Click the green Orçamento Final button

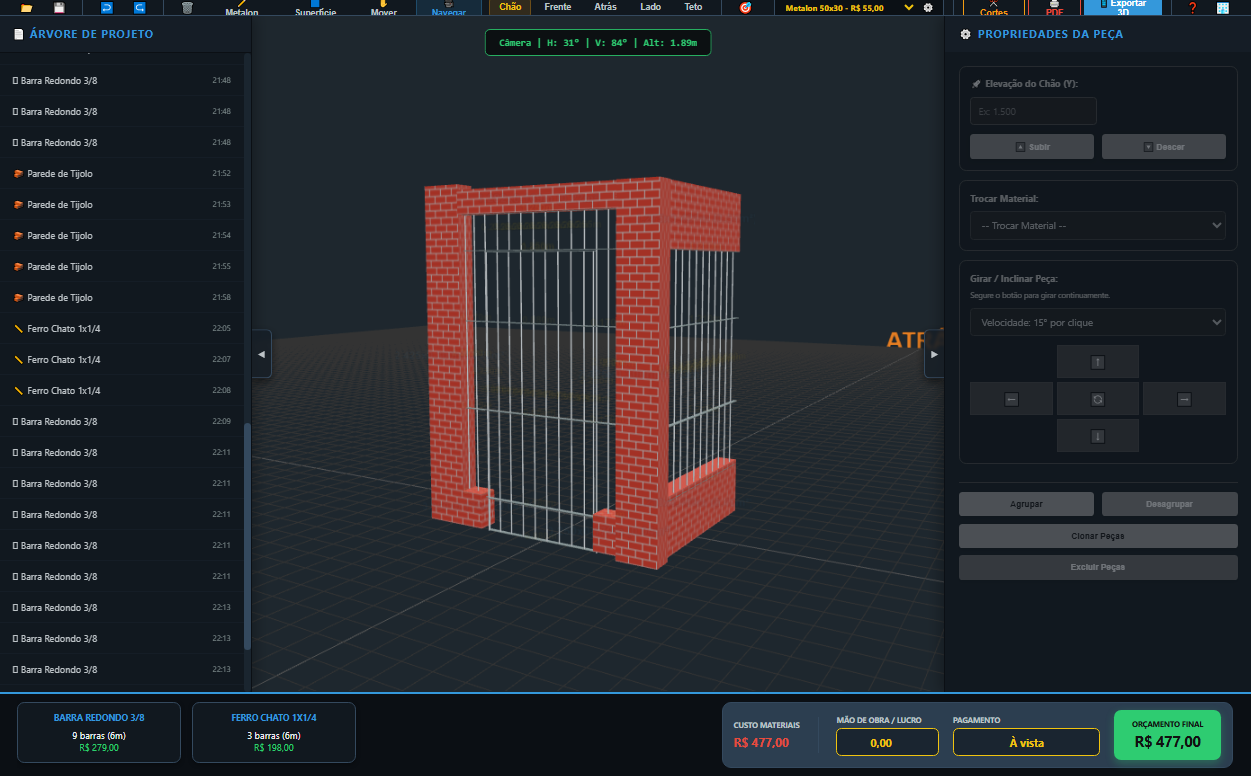1167,735
